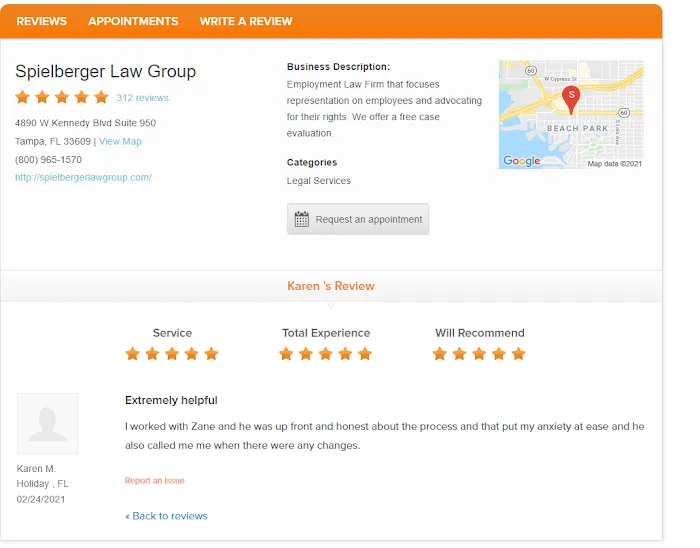The width and height of the screenshot is (700, 548).
Task: Click the red map pin marker
Action: 571,100
